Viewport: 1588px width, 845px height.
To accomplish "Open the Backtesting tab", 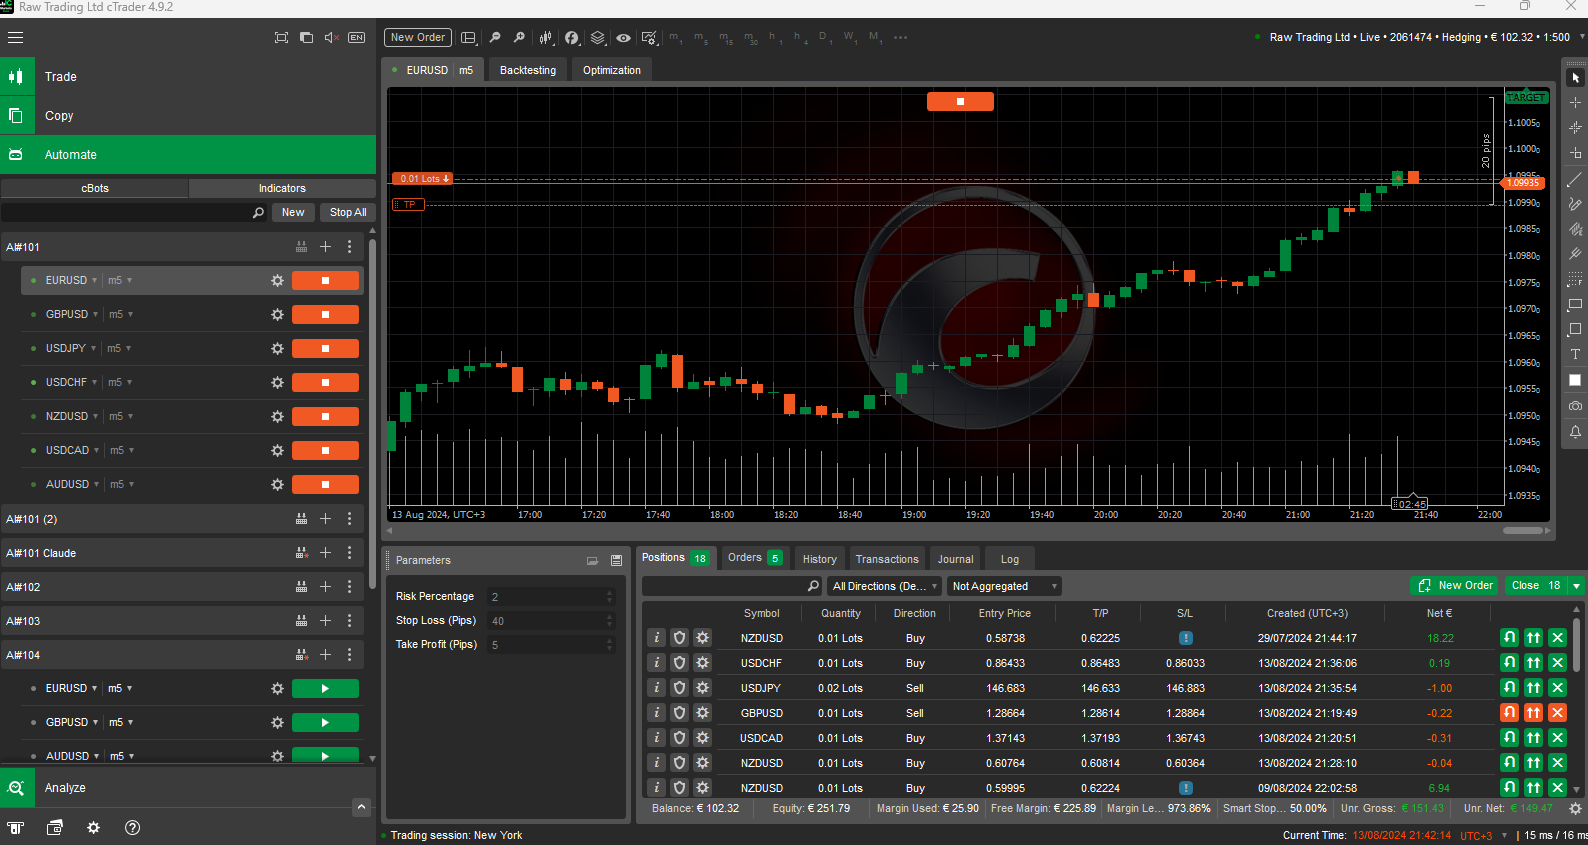I will pos(528,70).
